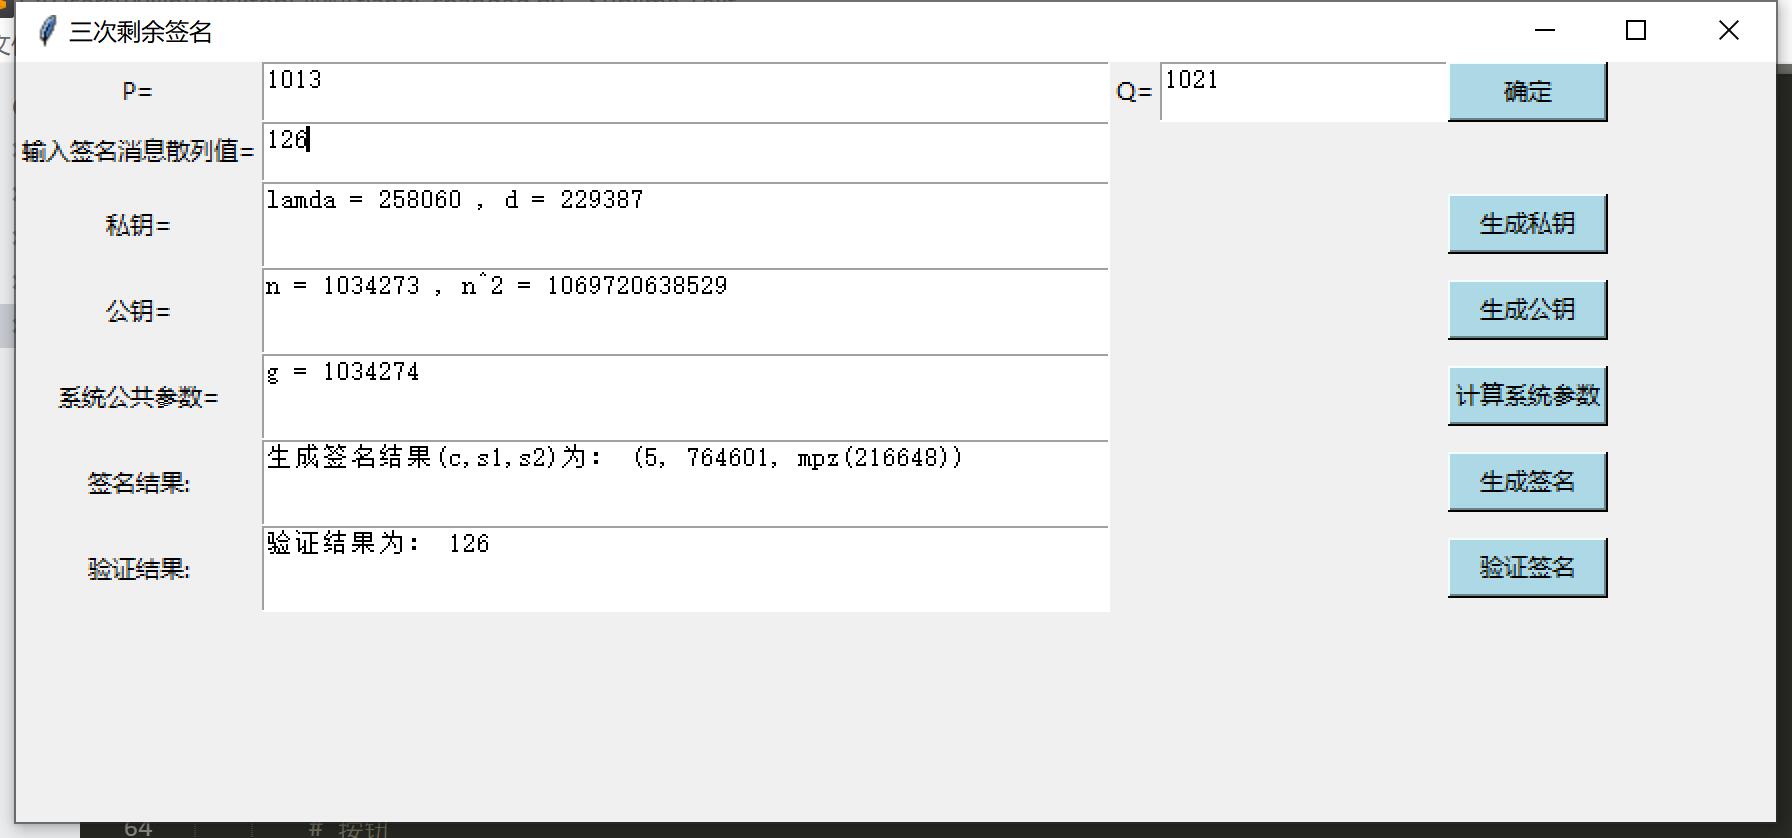This screenshot has height=838, width=1792.
Task: Click the 验证结果 verification output box
Action: point(686,569)
